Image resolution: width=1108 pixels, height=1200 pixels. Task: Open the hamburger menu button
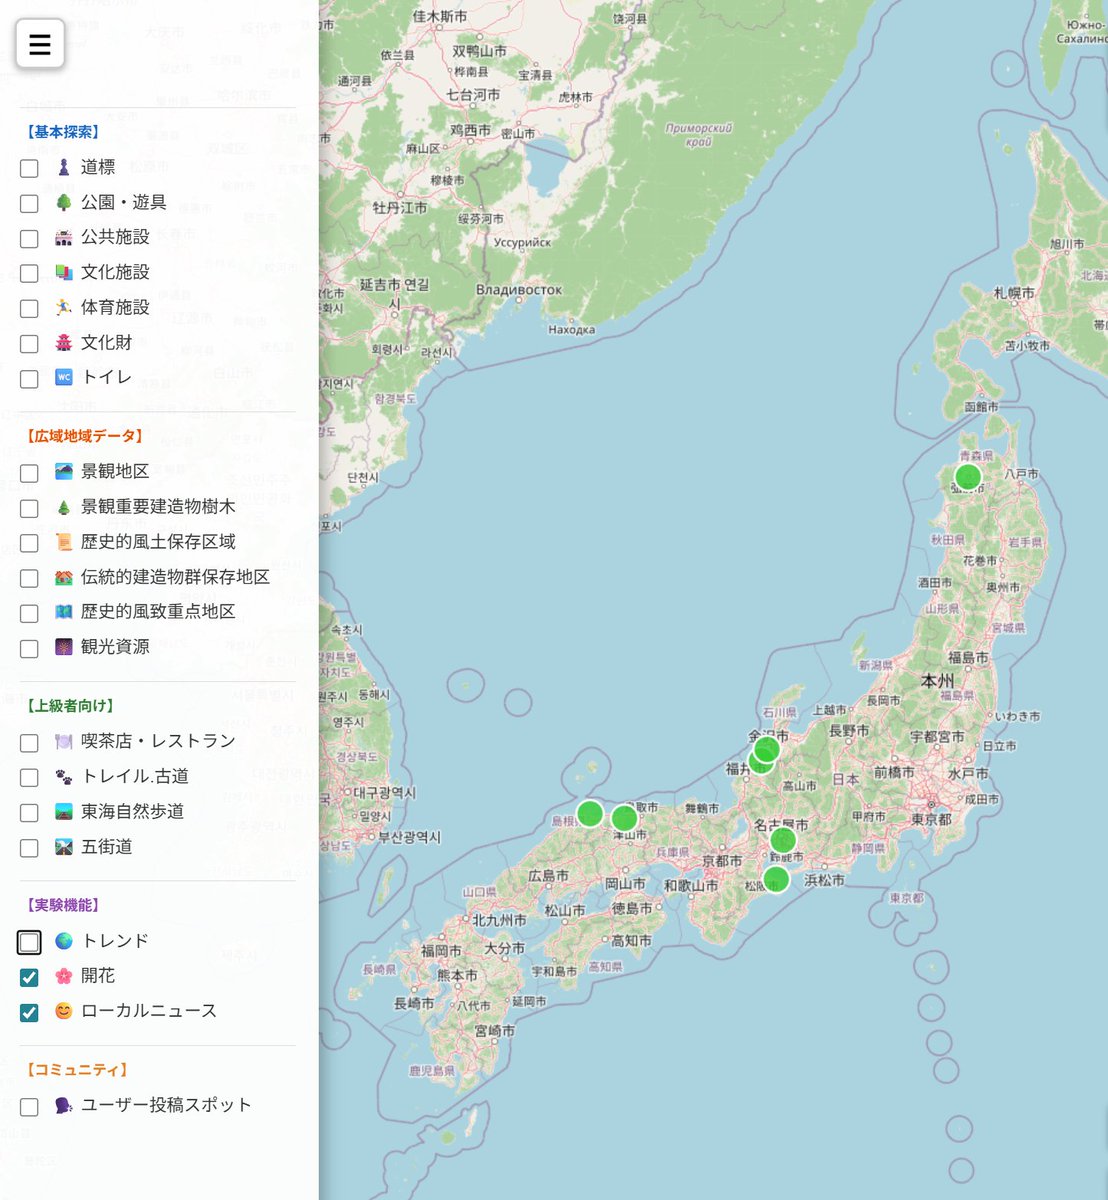click(40, 44)
